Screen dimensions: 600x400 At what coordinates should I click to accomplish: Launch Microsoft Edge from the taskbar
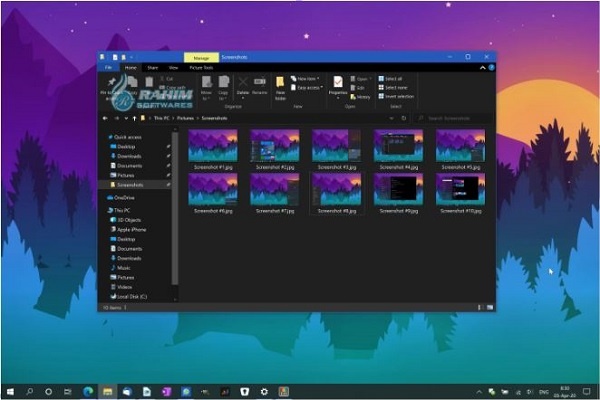click(88, 392)
